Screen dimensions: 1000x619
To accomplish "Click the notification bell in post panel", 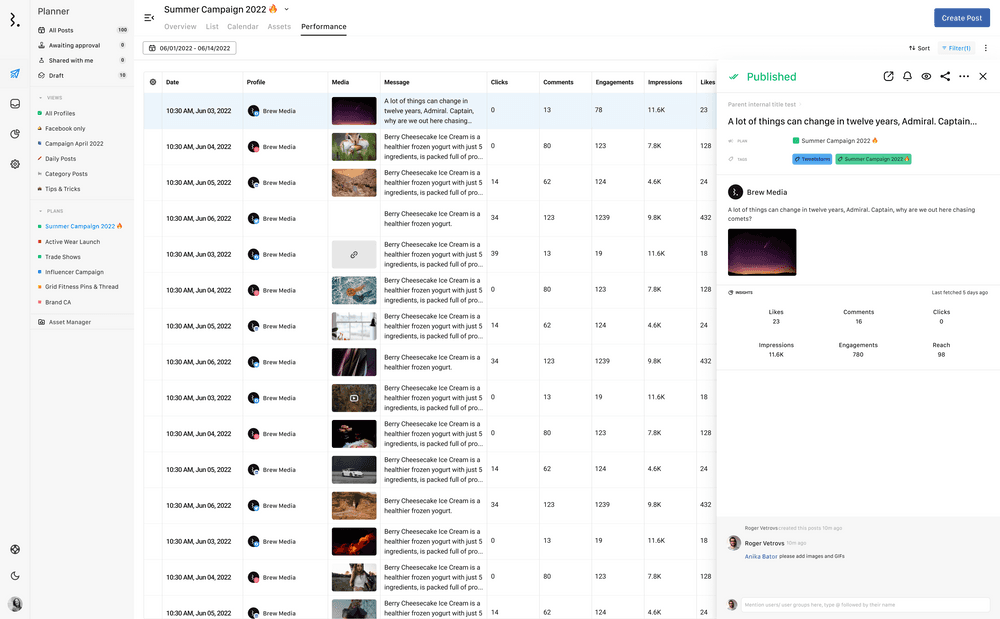I will (x=907, y=76).
